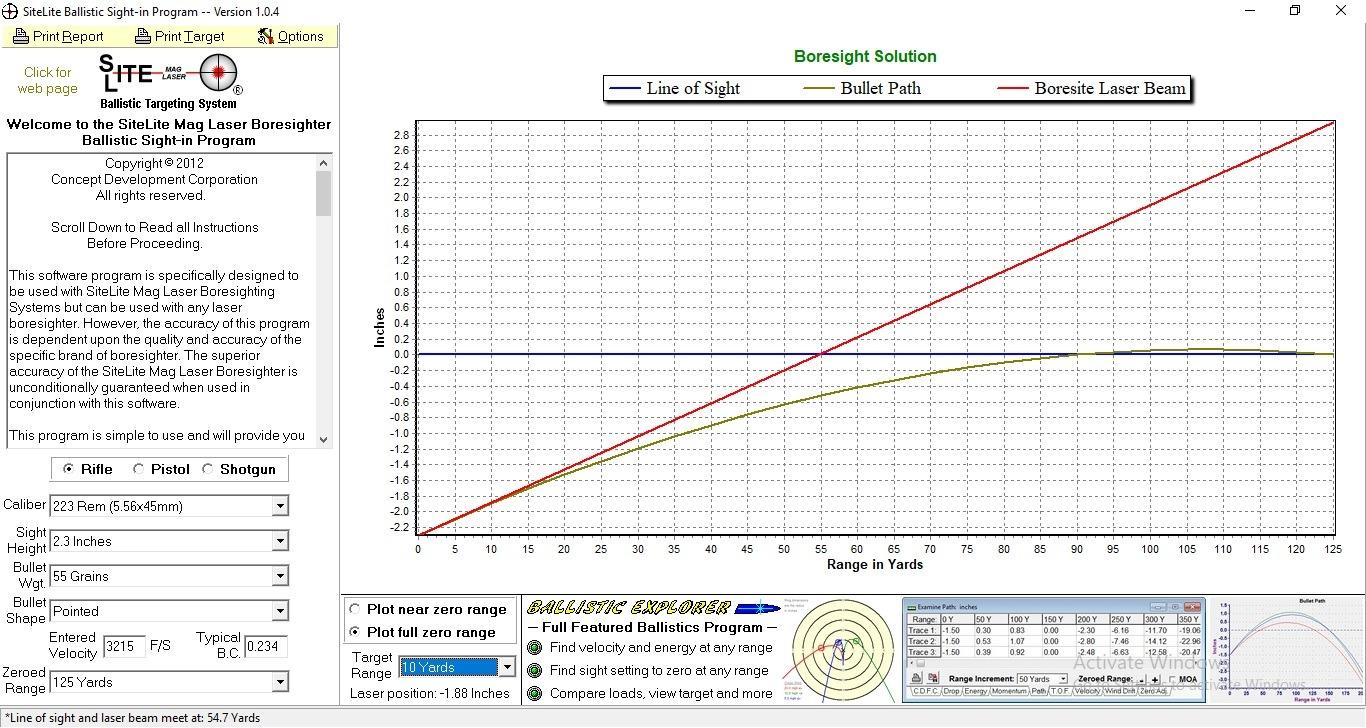Viewport: 1366px width, 728px height.
Task: Click the Examine Path table screenshot
Action: tap(1054, 650)
